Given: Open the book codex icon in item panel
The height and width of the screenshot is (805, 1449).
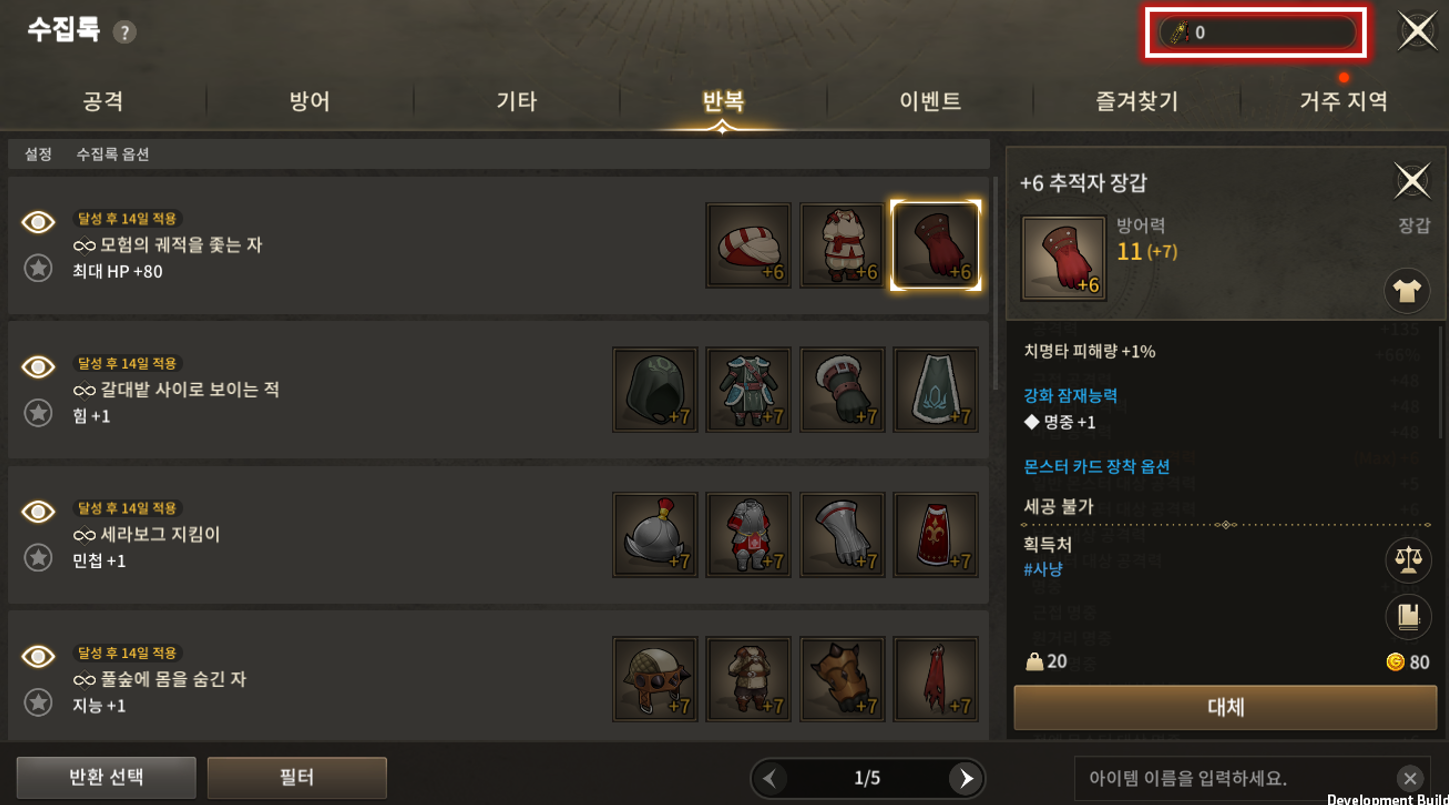Looking at the screenshot, I should [1408, 616].
